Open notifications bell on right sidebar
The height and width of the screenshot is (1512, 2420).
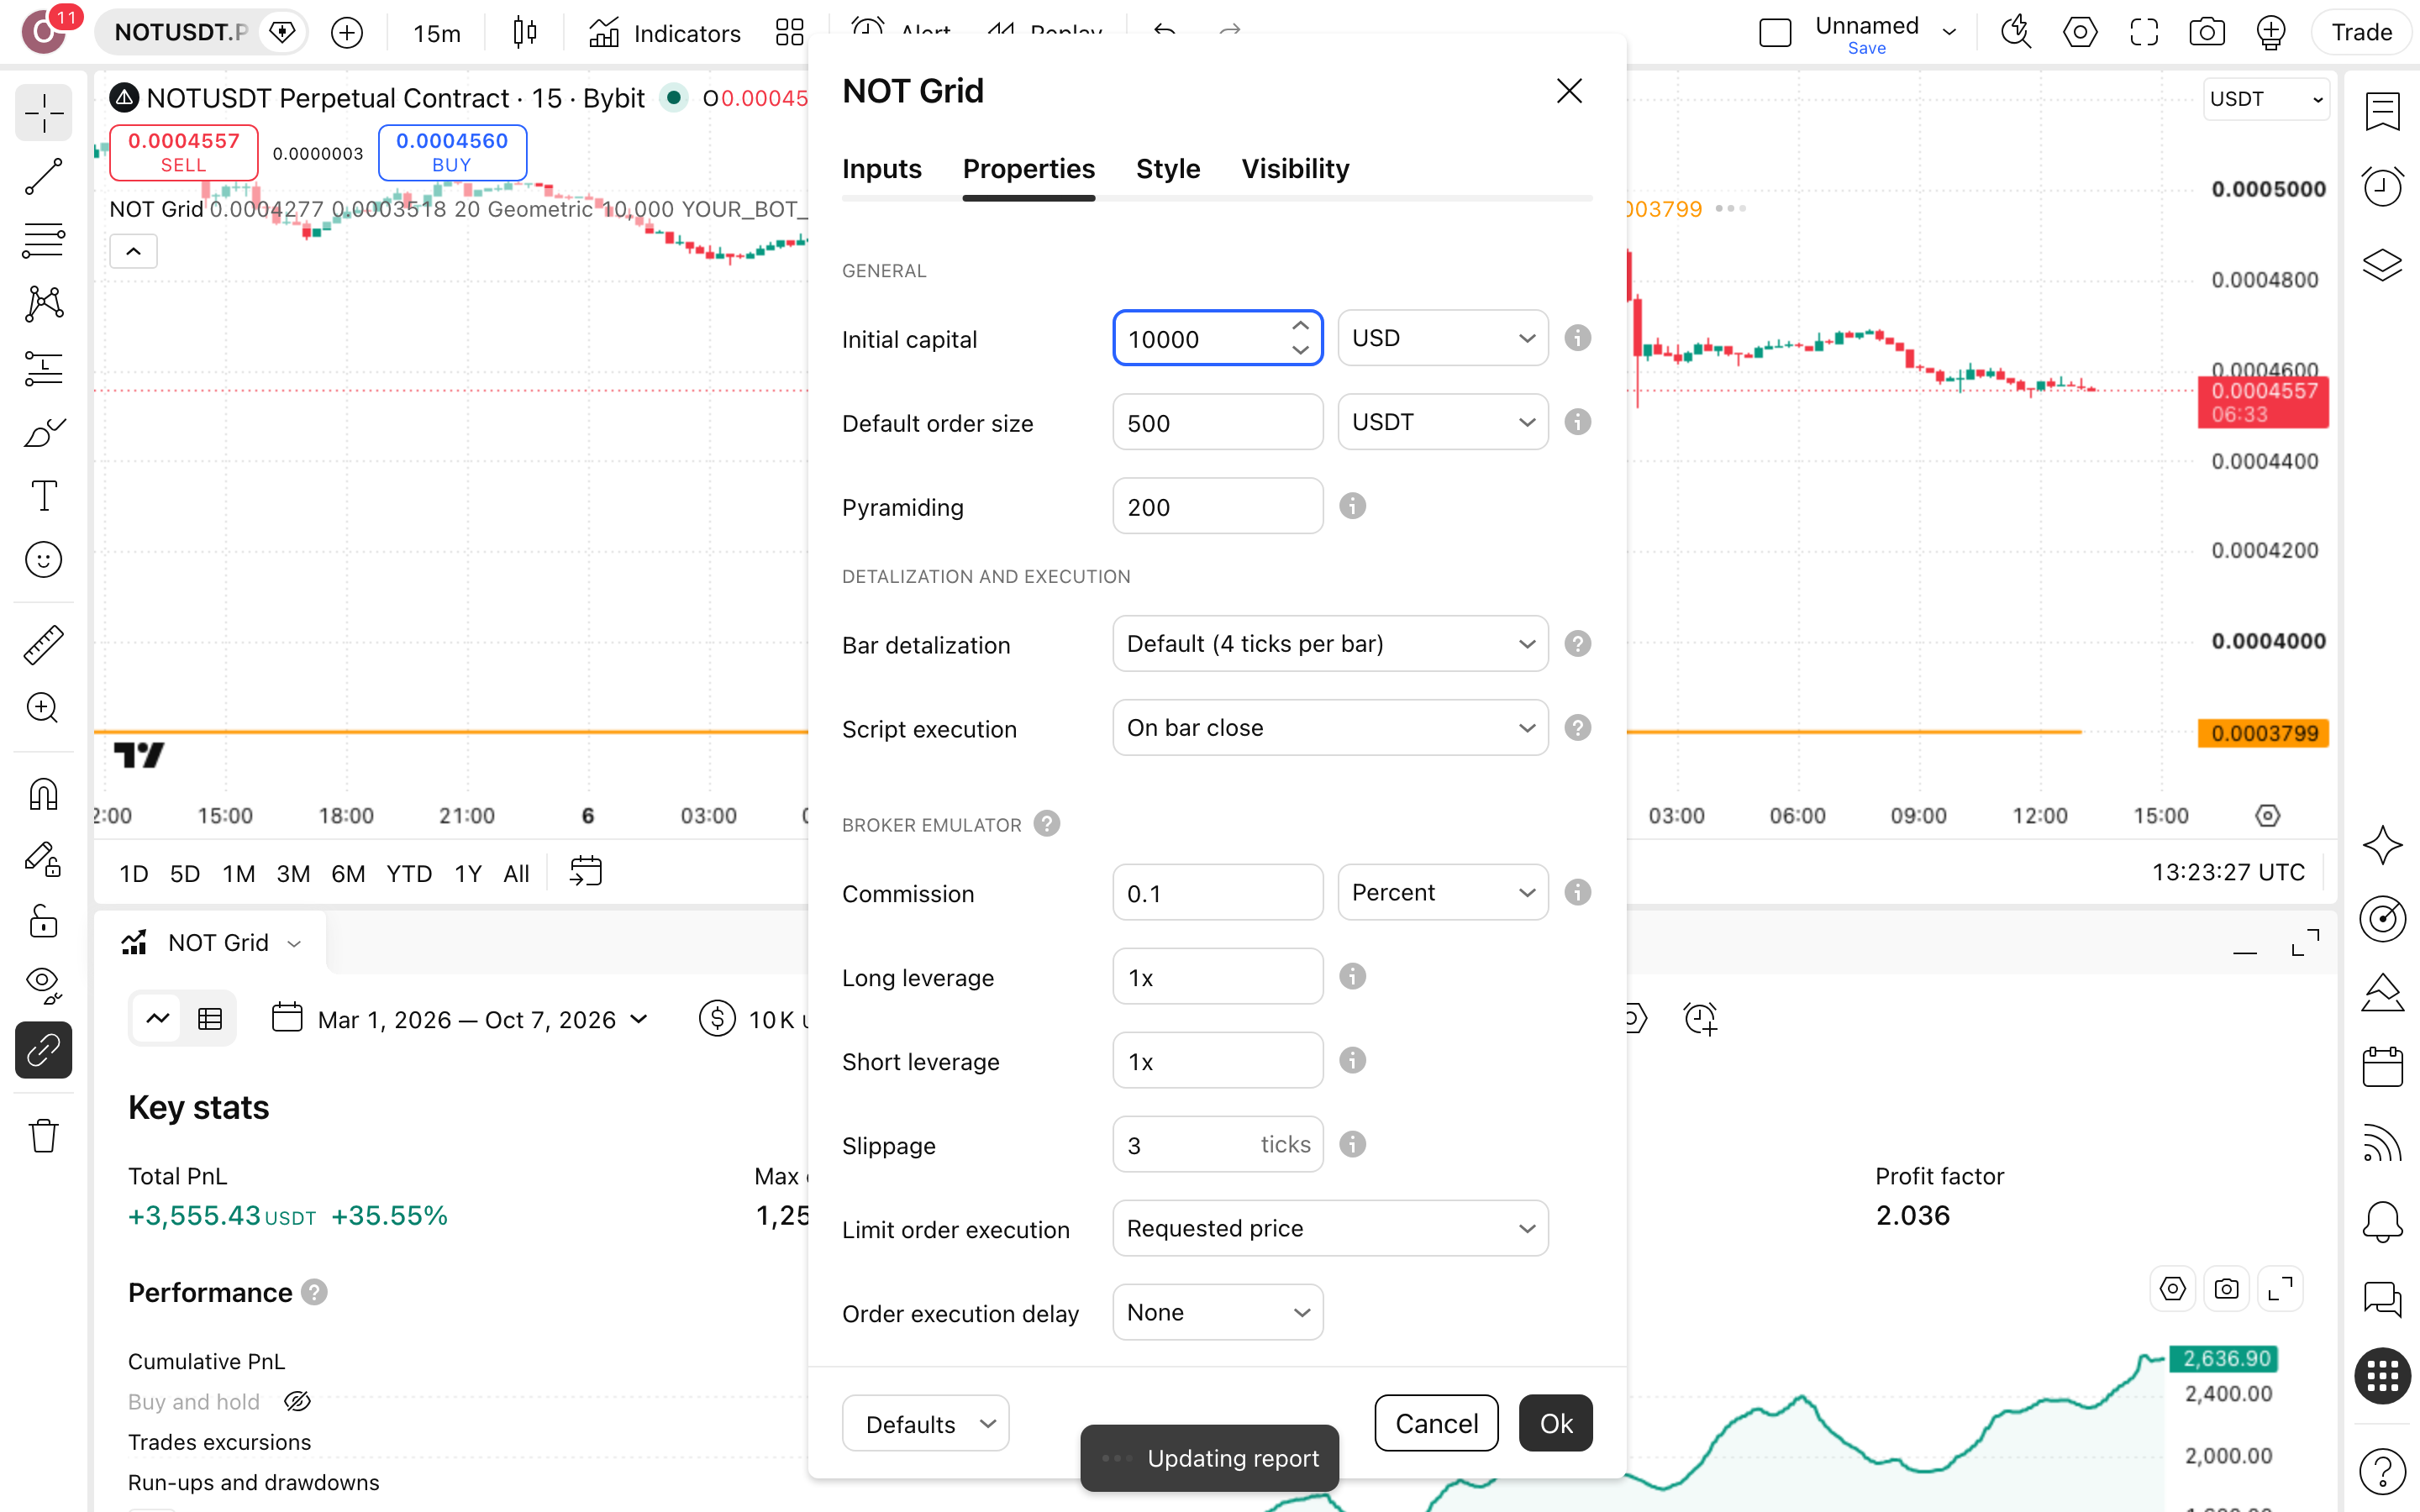point(2382,1222)
